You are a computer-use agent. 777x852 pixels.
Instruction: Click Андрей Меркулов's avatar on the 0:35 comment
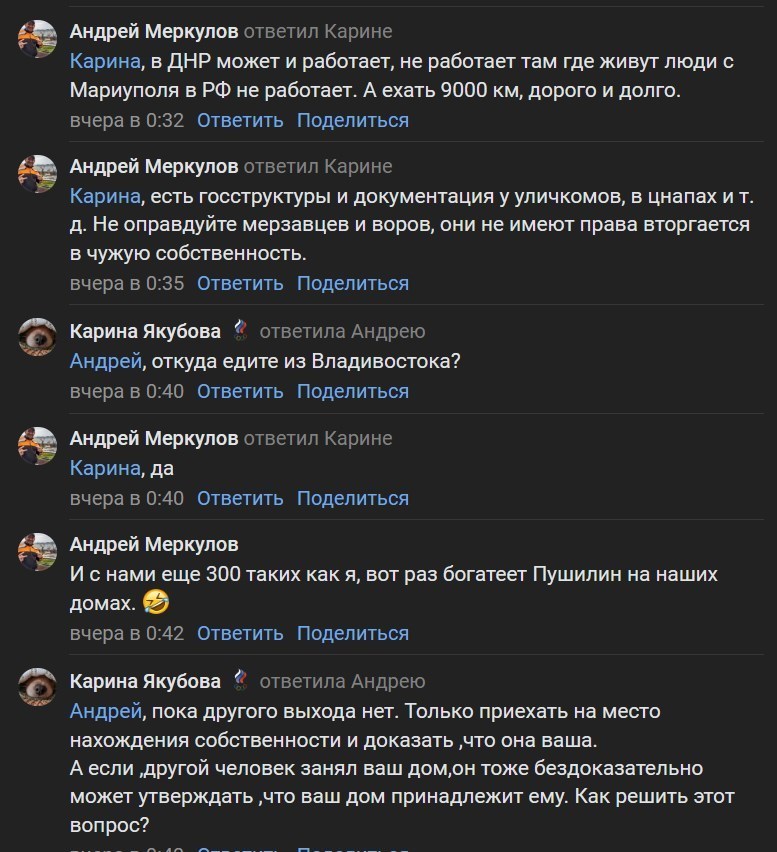pyautogui.click(x=38, y=174)
